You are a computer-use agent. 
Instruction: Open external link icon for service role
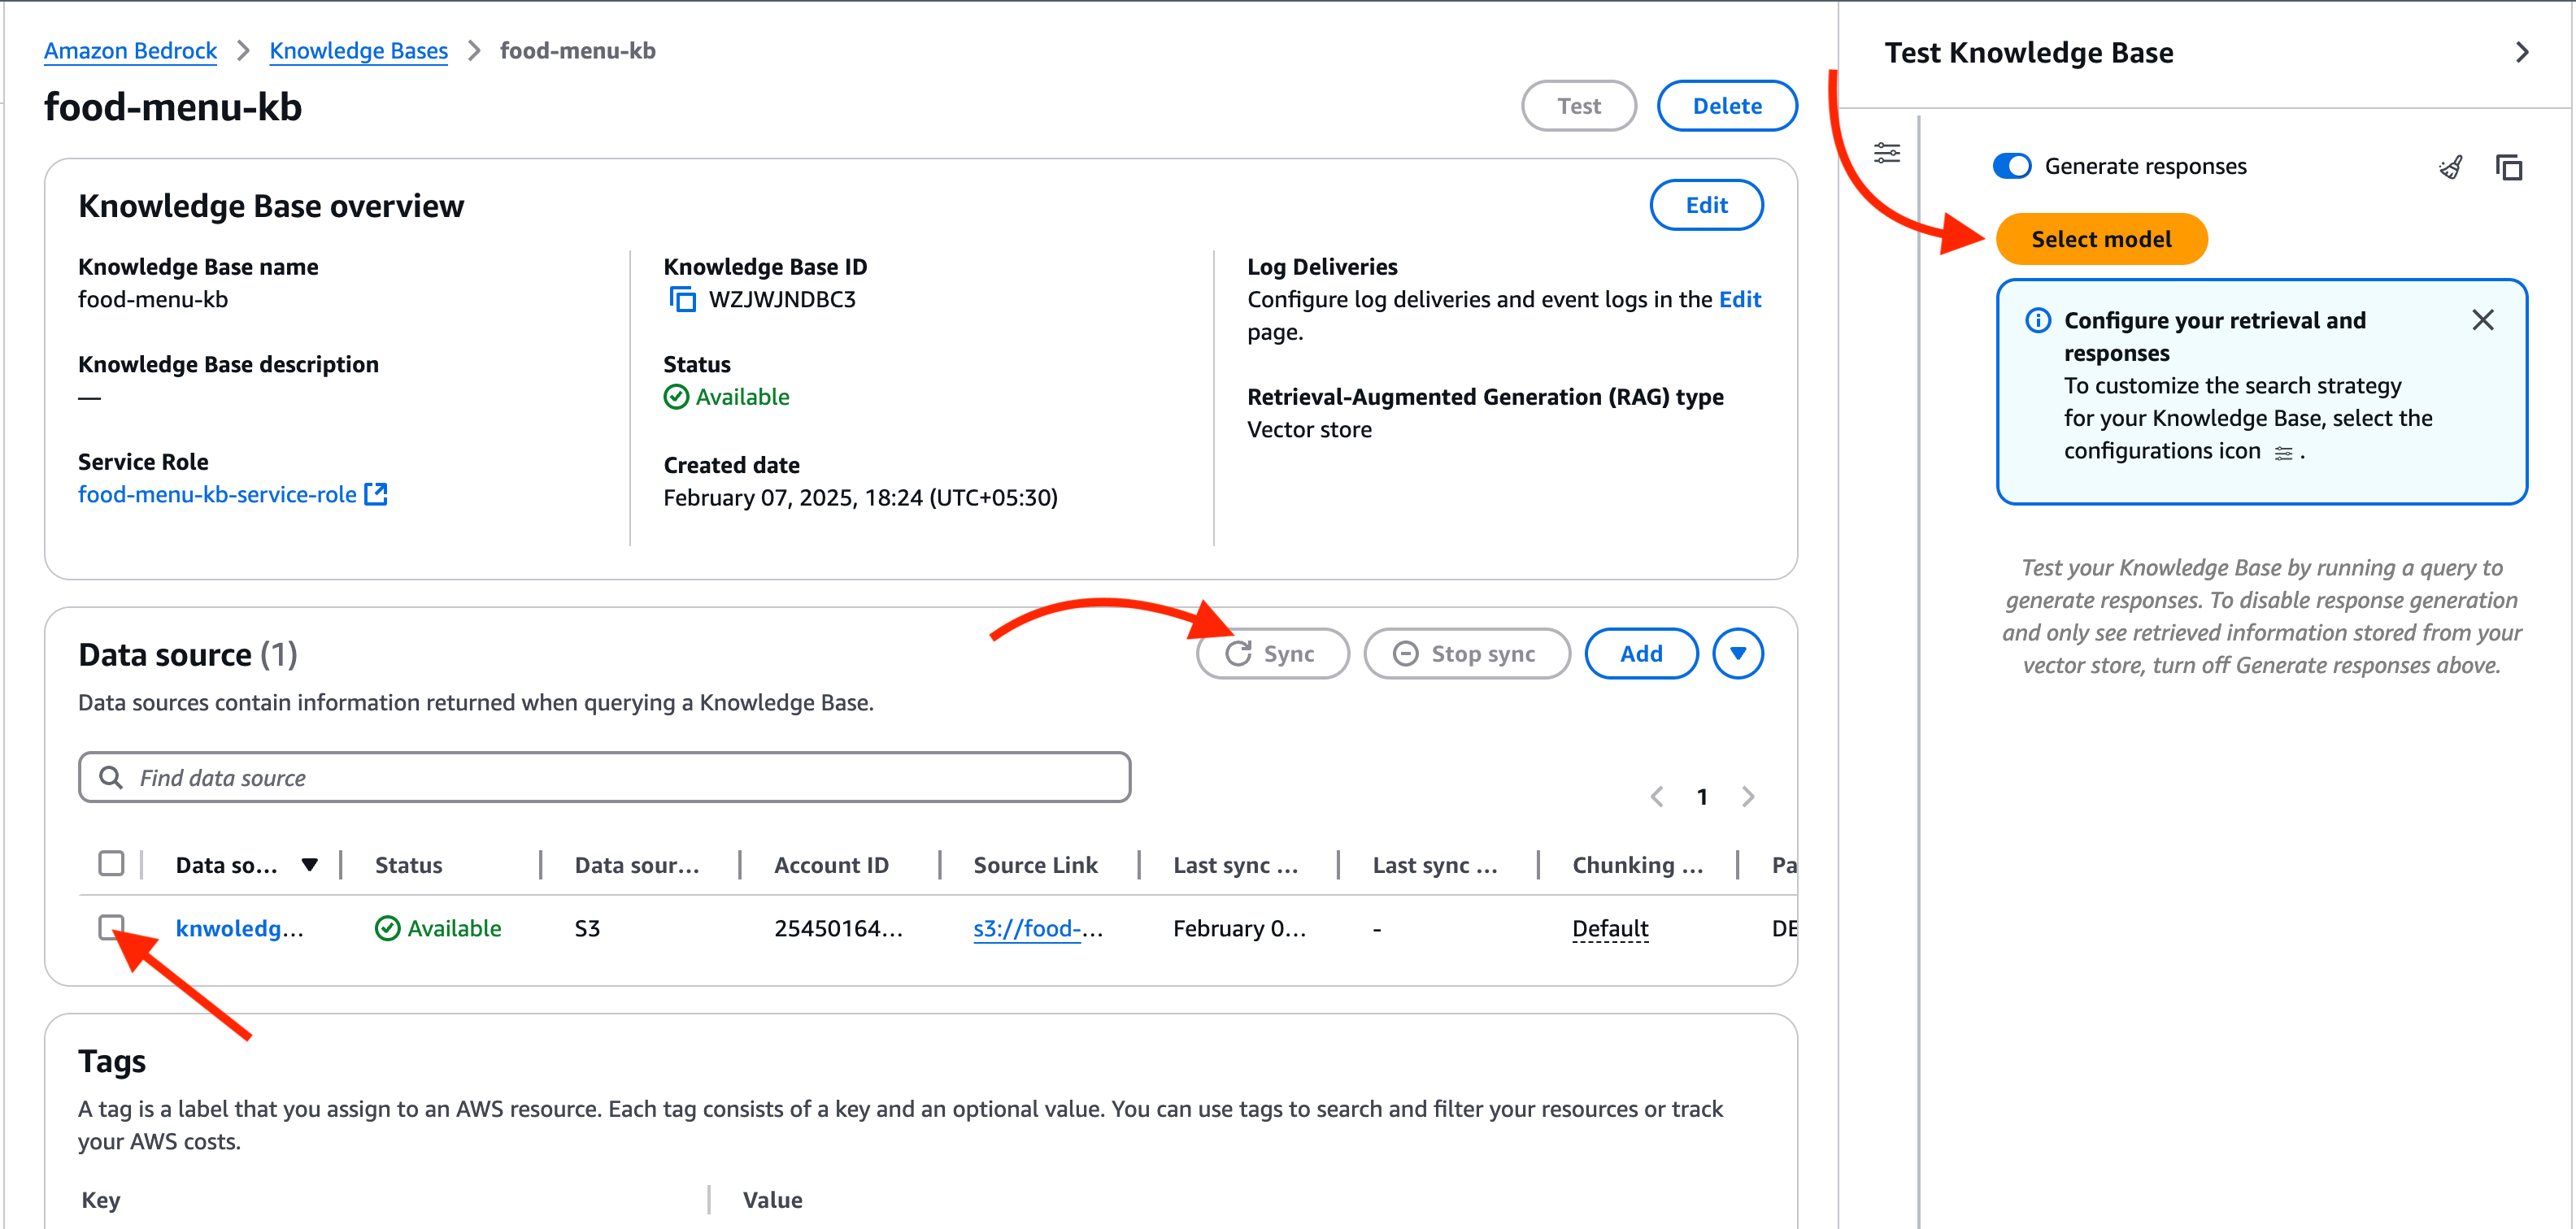376,494
